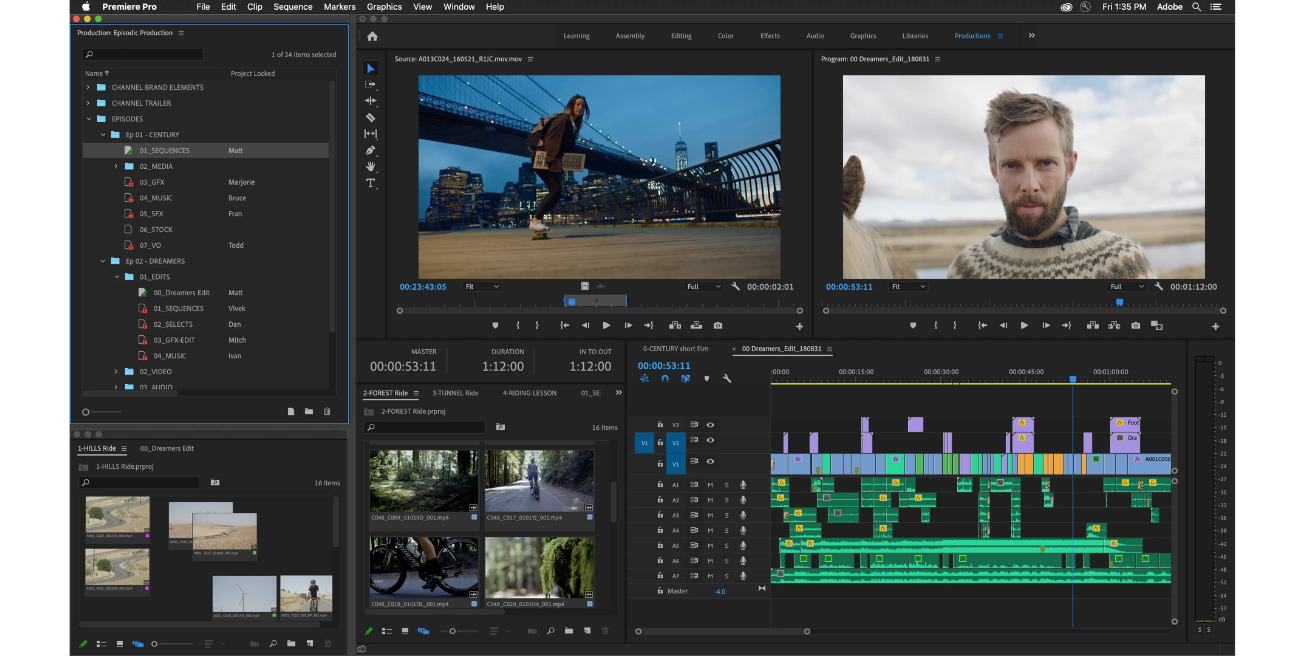
Task: Open Source monitor settings wrench
Action: tap(735, 286)
